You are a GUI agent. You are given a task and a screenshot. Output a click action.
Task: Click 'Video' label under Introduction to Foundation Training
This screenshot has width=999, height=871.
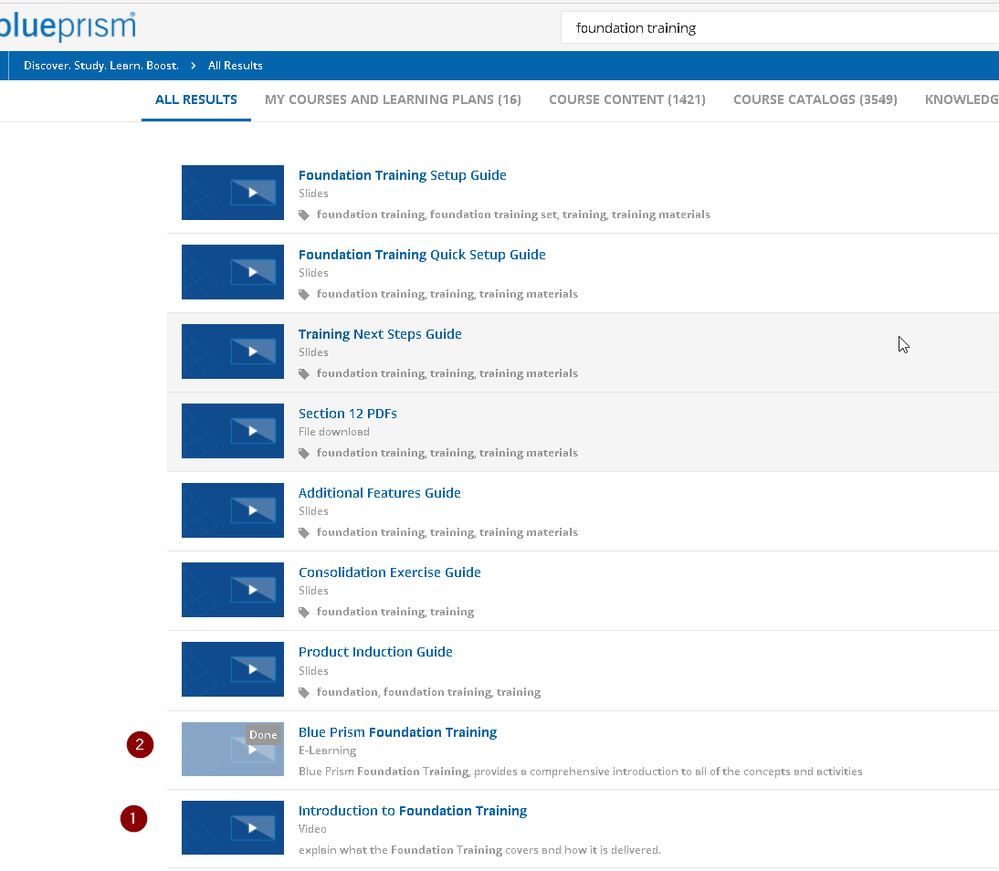pos(312,829)
